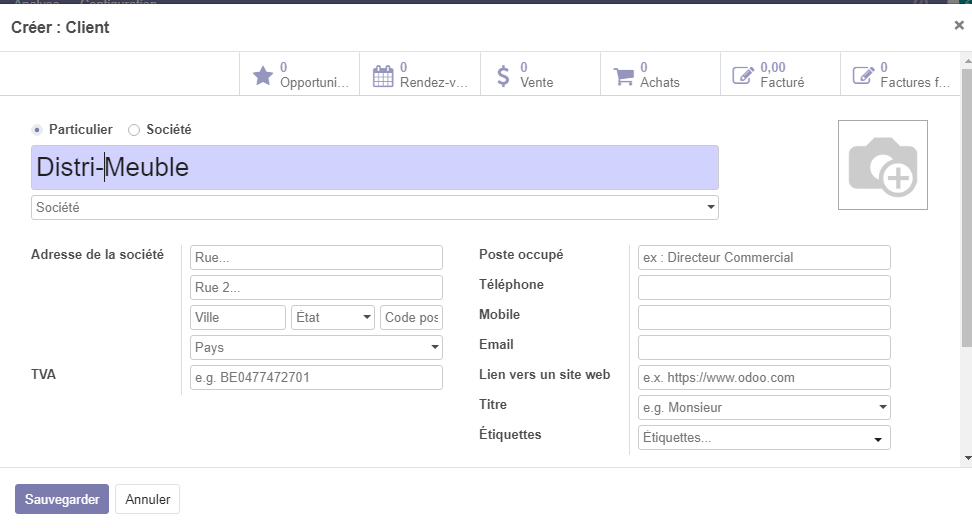Close the Créer Client dialog
Viewport: 972px width, 528px height.
(959, 26)
